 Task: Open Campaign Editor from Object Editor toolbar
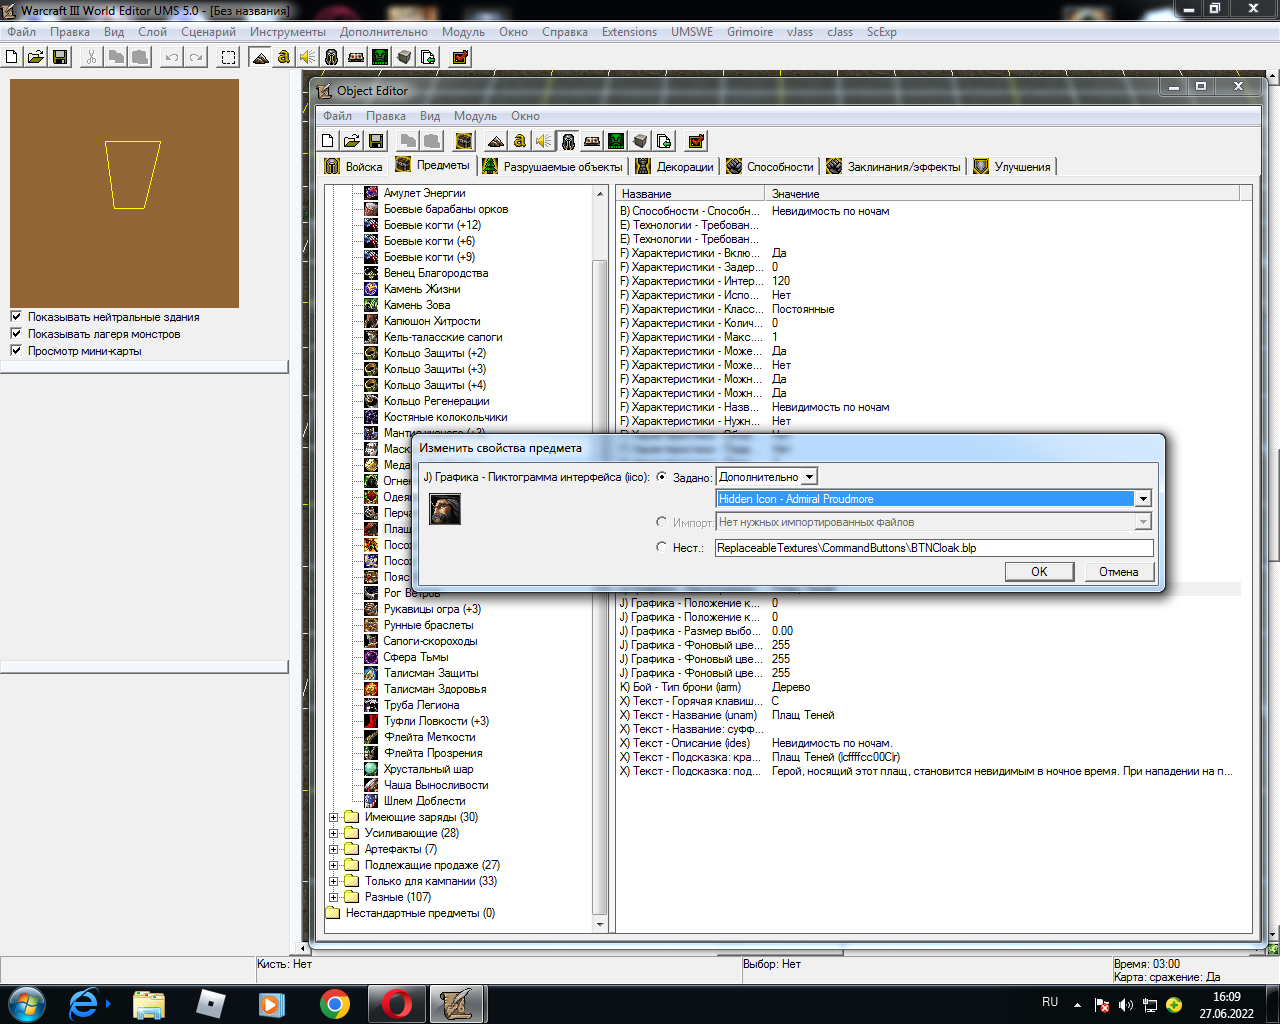point(592,141)
